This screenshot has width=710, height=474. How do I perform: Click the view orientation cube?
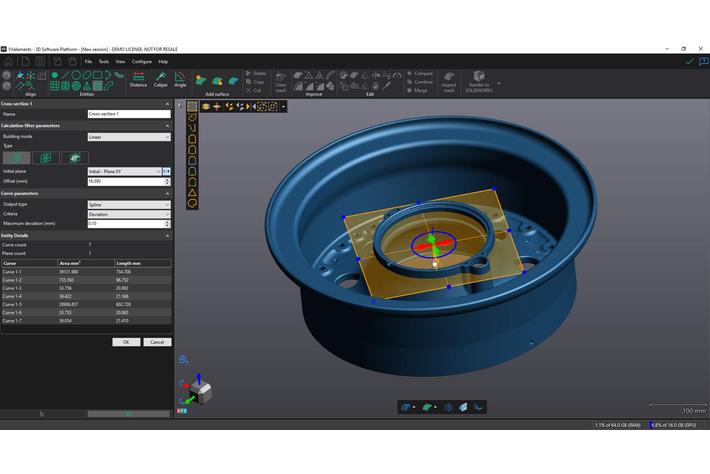200,392
